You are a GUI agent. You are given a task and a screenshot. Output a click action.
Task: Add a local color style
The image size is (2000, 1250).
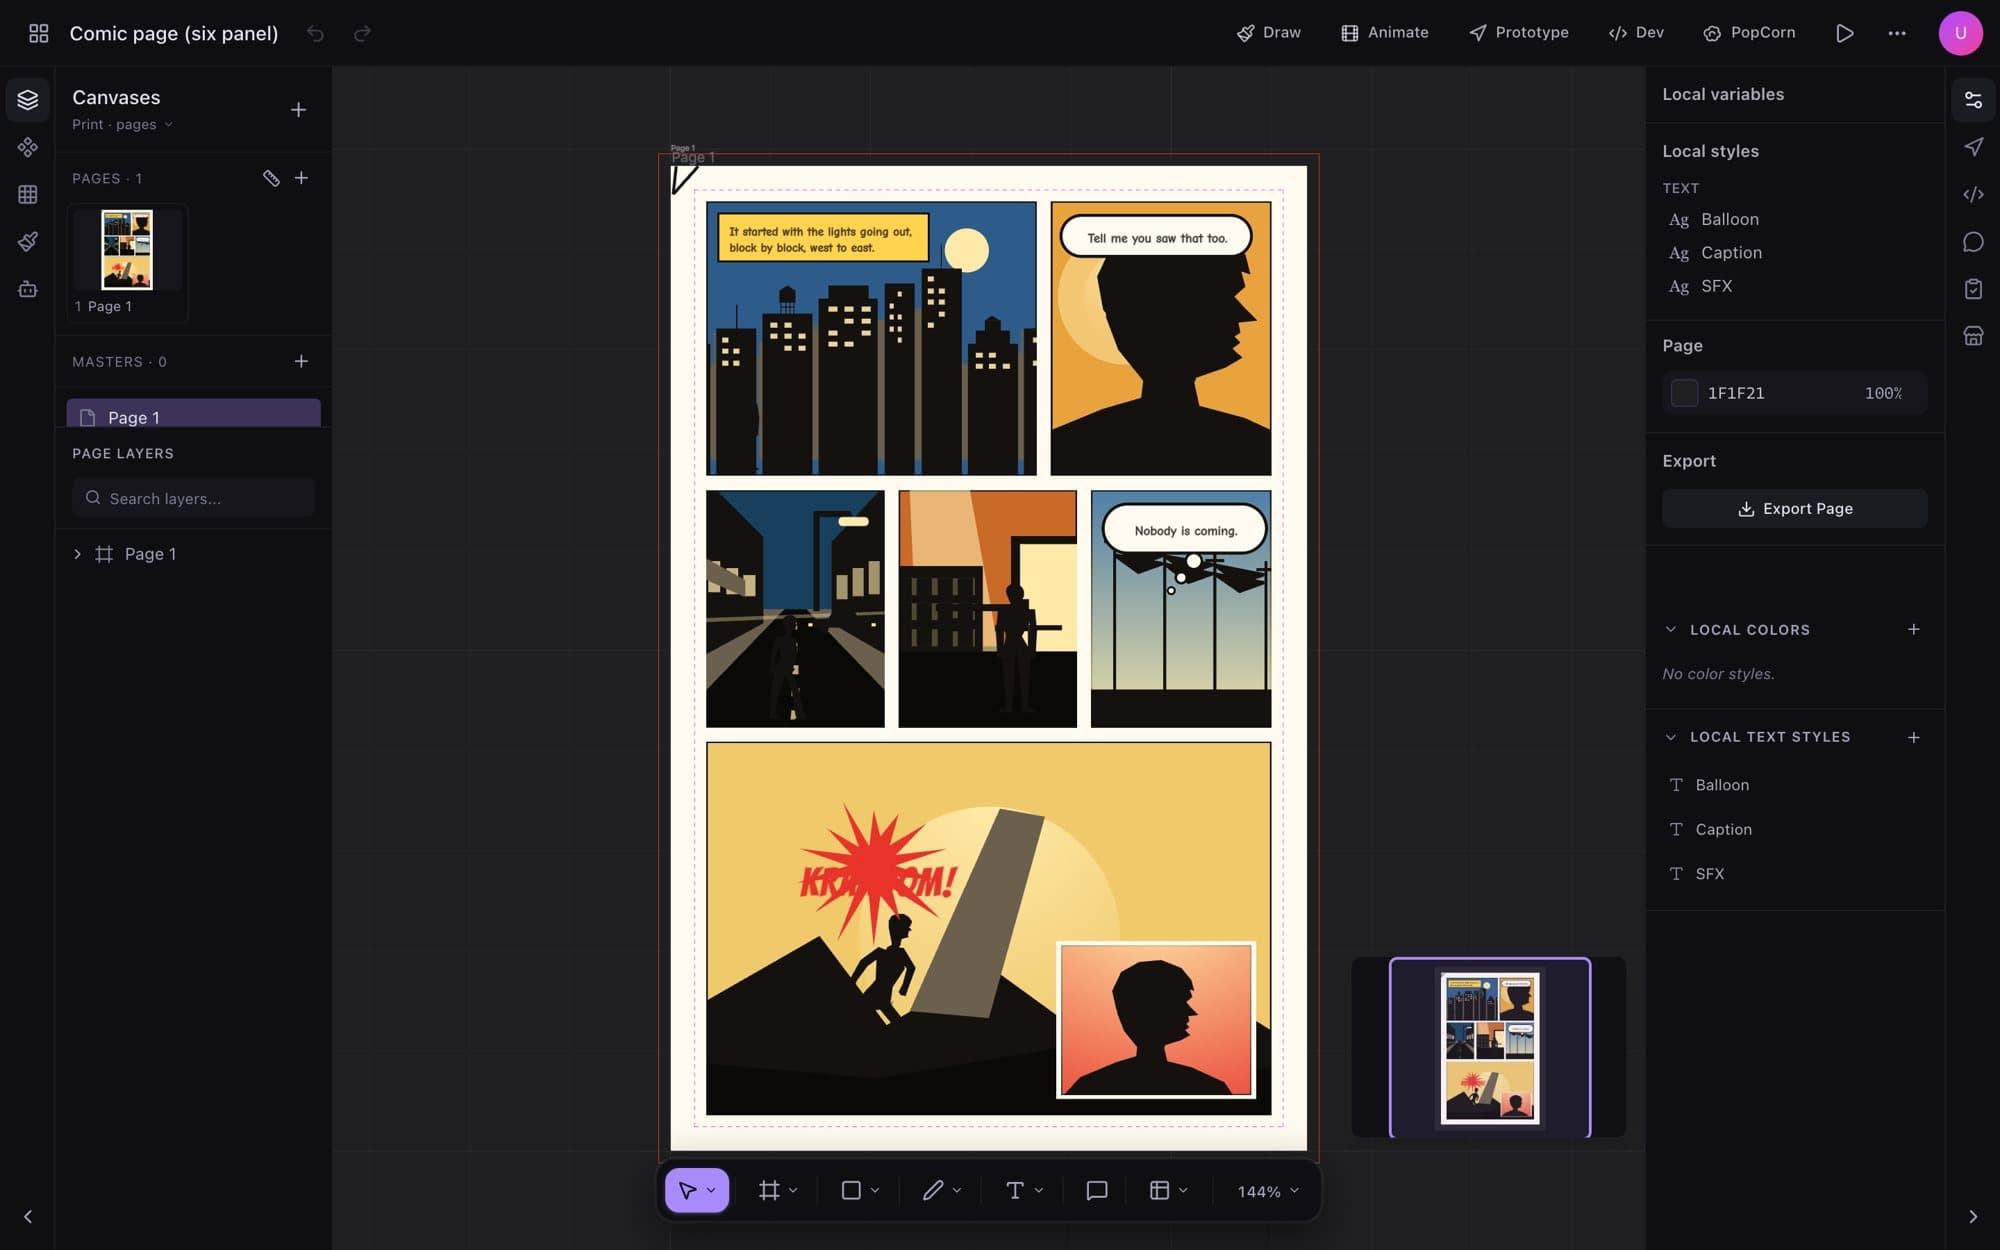(1913, 629)
